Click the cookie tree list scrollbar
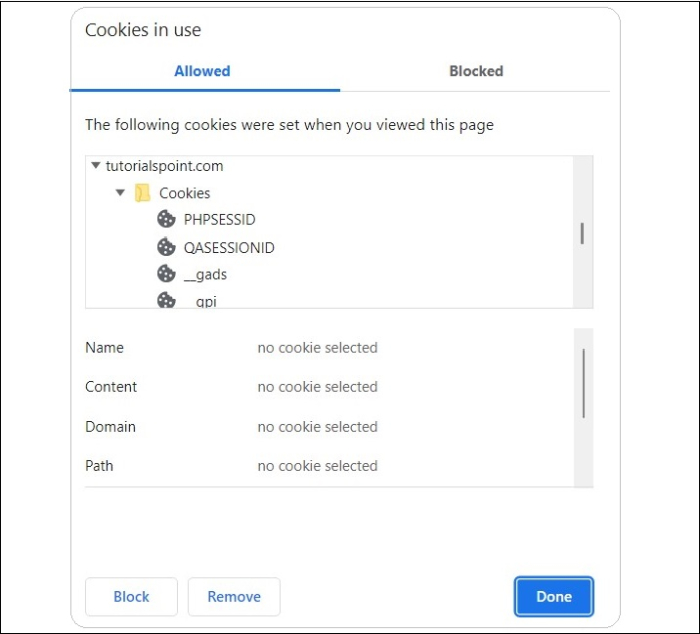Viewport: 700px width, 634px height. click(582, 233)
